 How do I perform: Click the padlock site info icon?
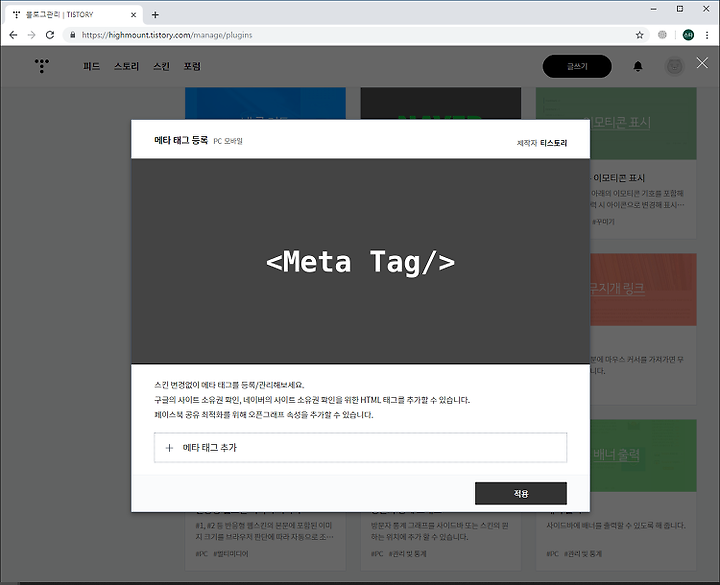[x=73, y=35]
